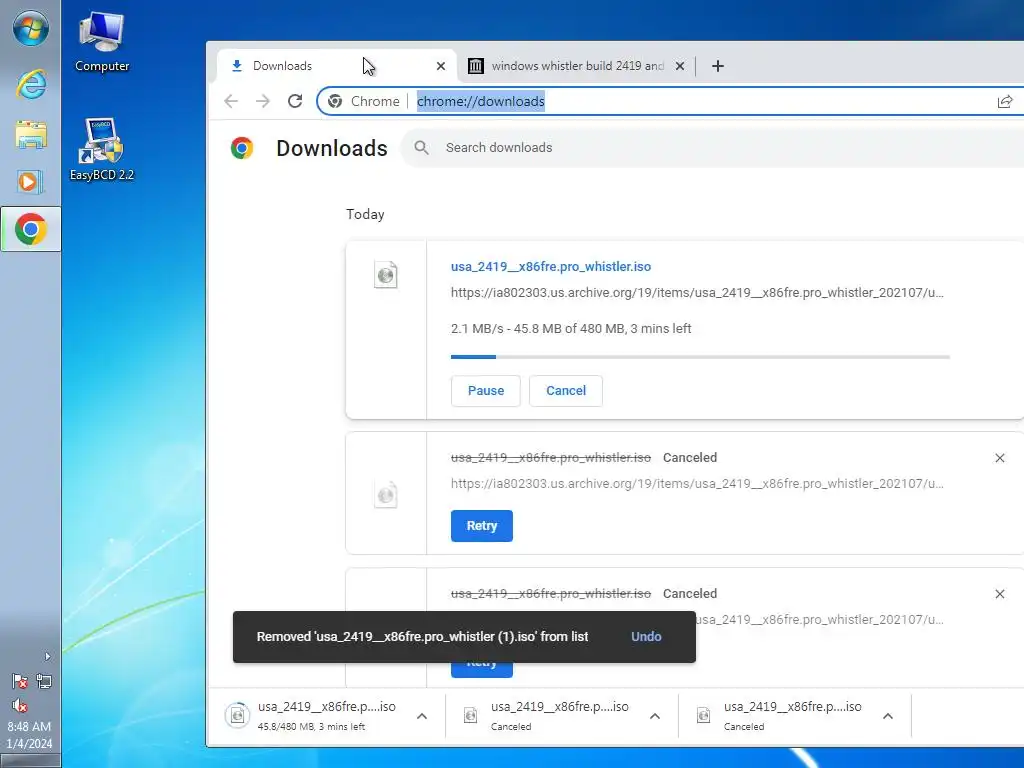Cancel the active ISO download
This screenshot has width=1024, height=768.
[566, 391]
